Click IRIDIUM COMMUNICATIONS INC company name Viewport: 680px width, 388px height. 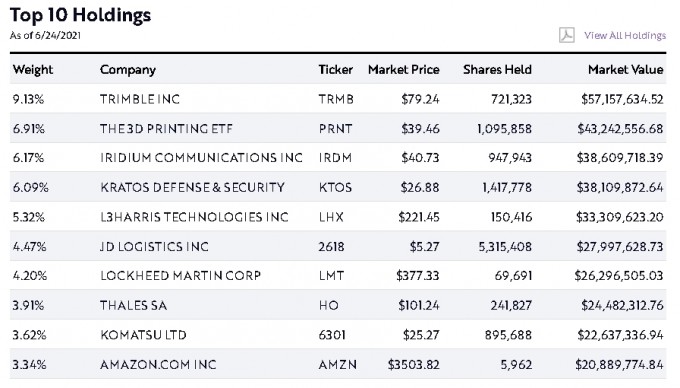(201, 158)
